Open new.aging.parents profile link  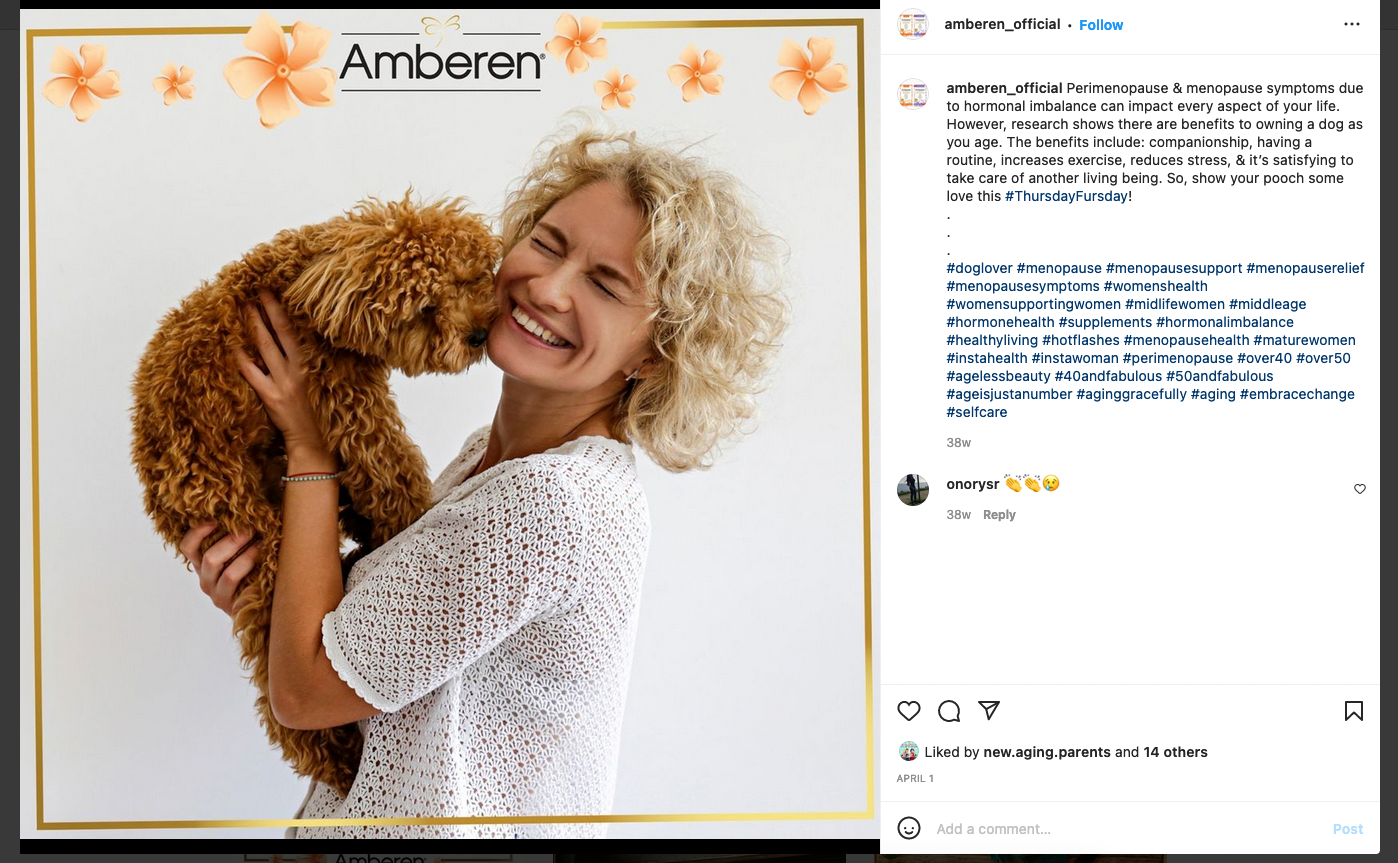pyautogui.click(x=1047, y=752)
